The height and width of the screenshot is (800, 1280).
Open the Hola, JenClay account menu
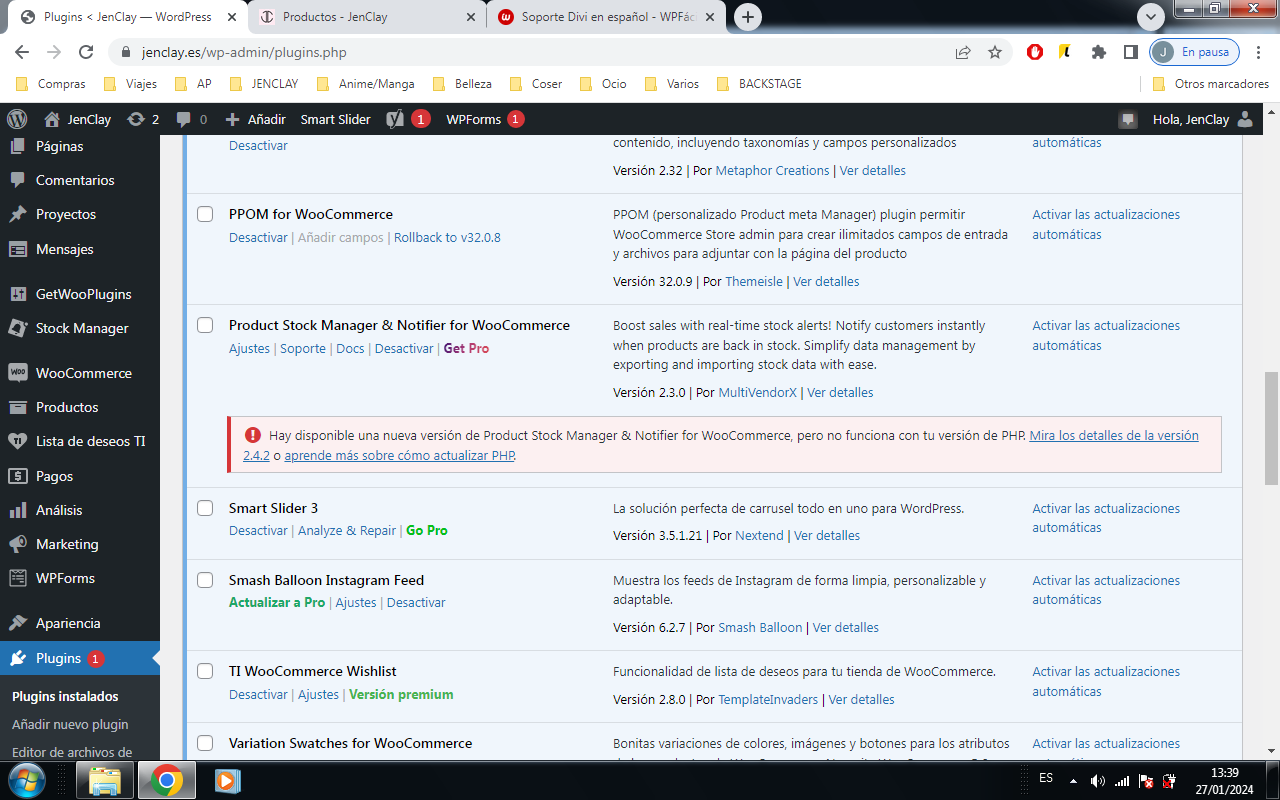pos(1202,119)
